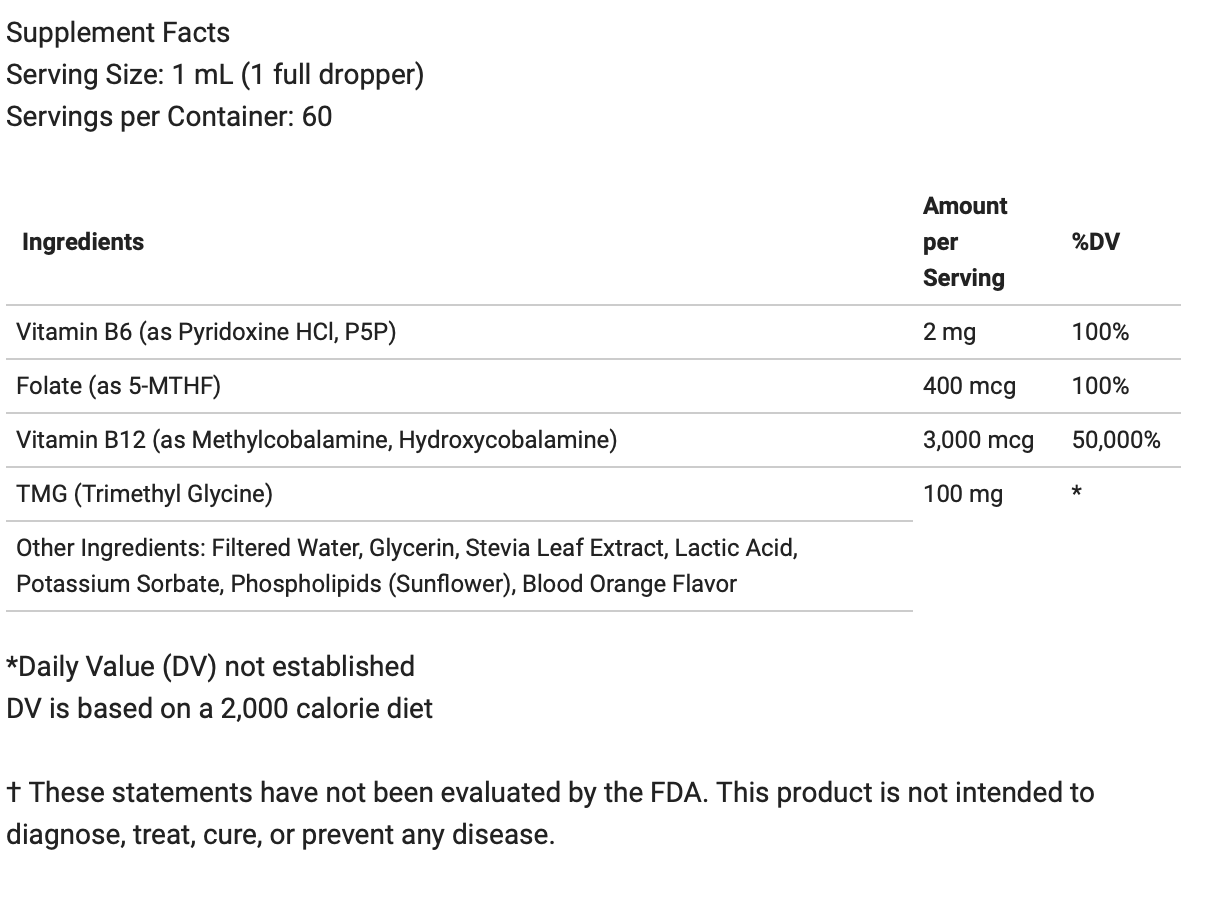
Task: Click the Serving Size line
Action: click(215, 75)
